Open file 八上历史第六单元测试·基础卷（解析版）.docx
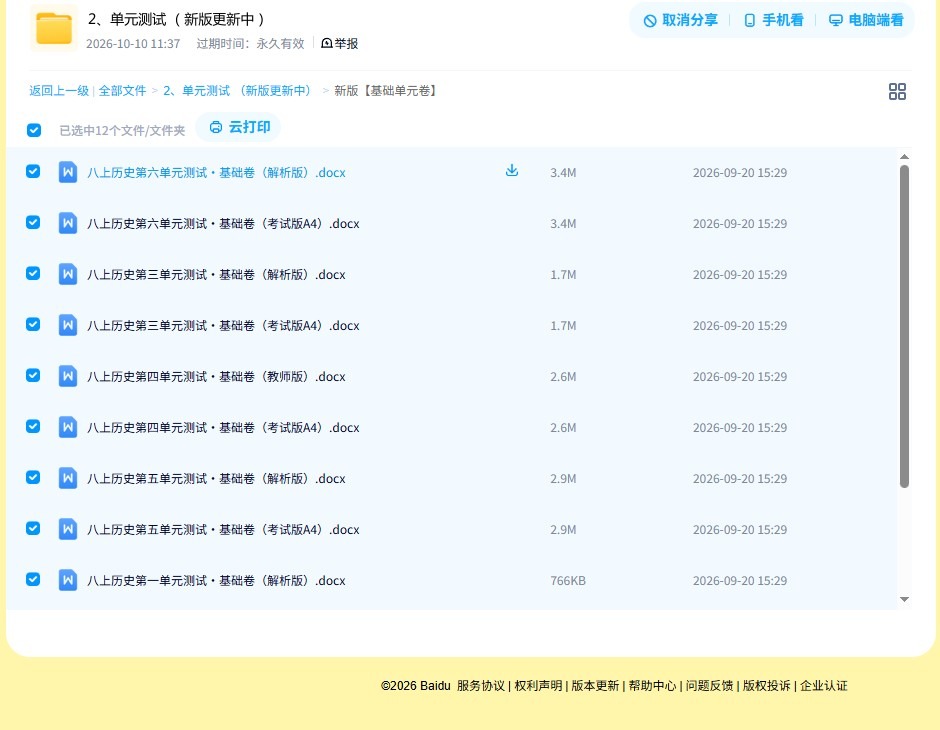This screenshot has height=730, width=940. tap(216, 173)
